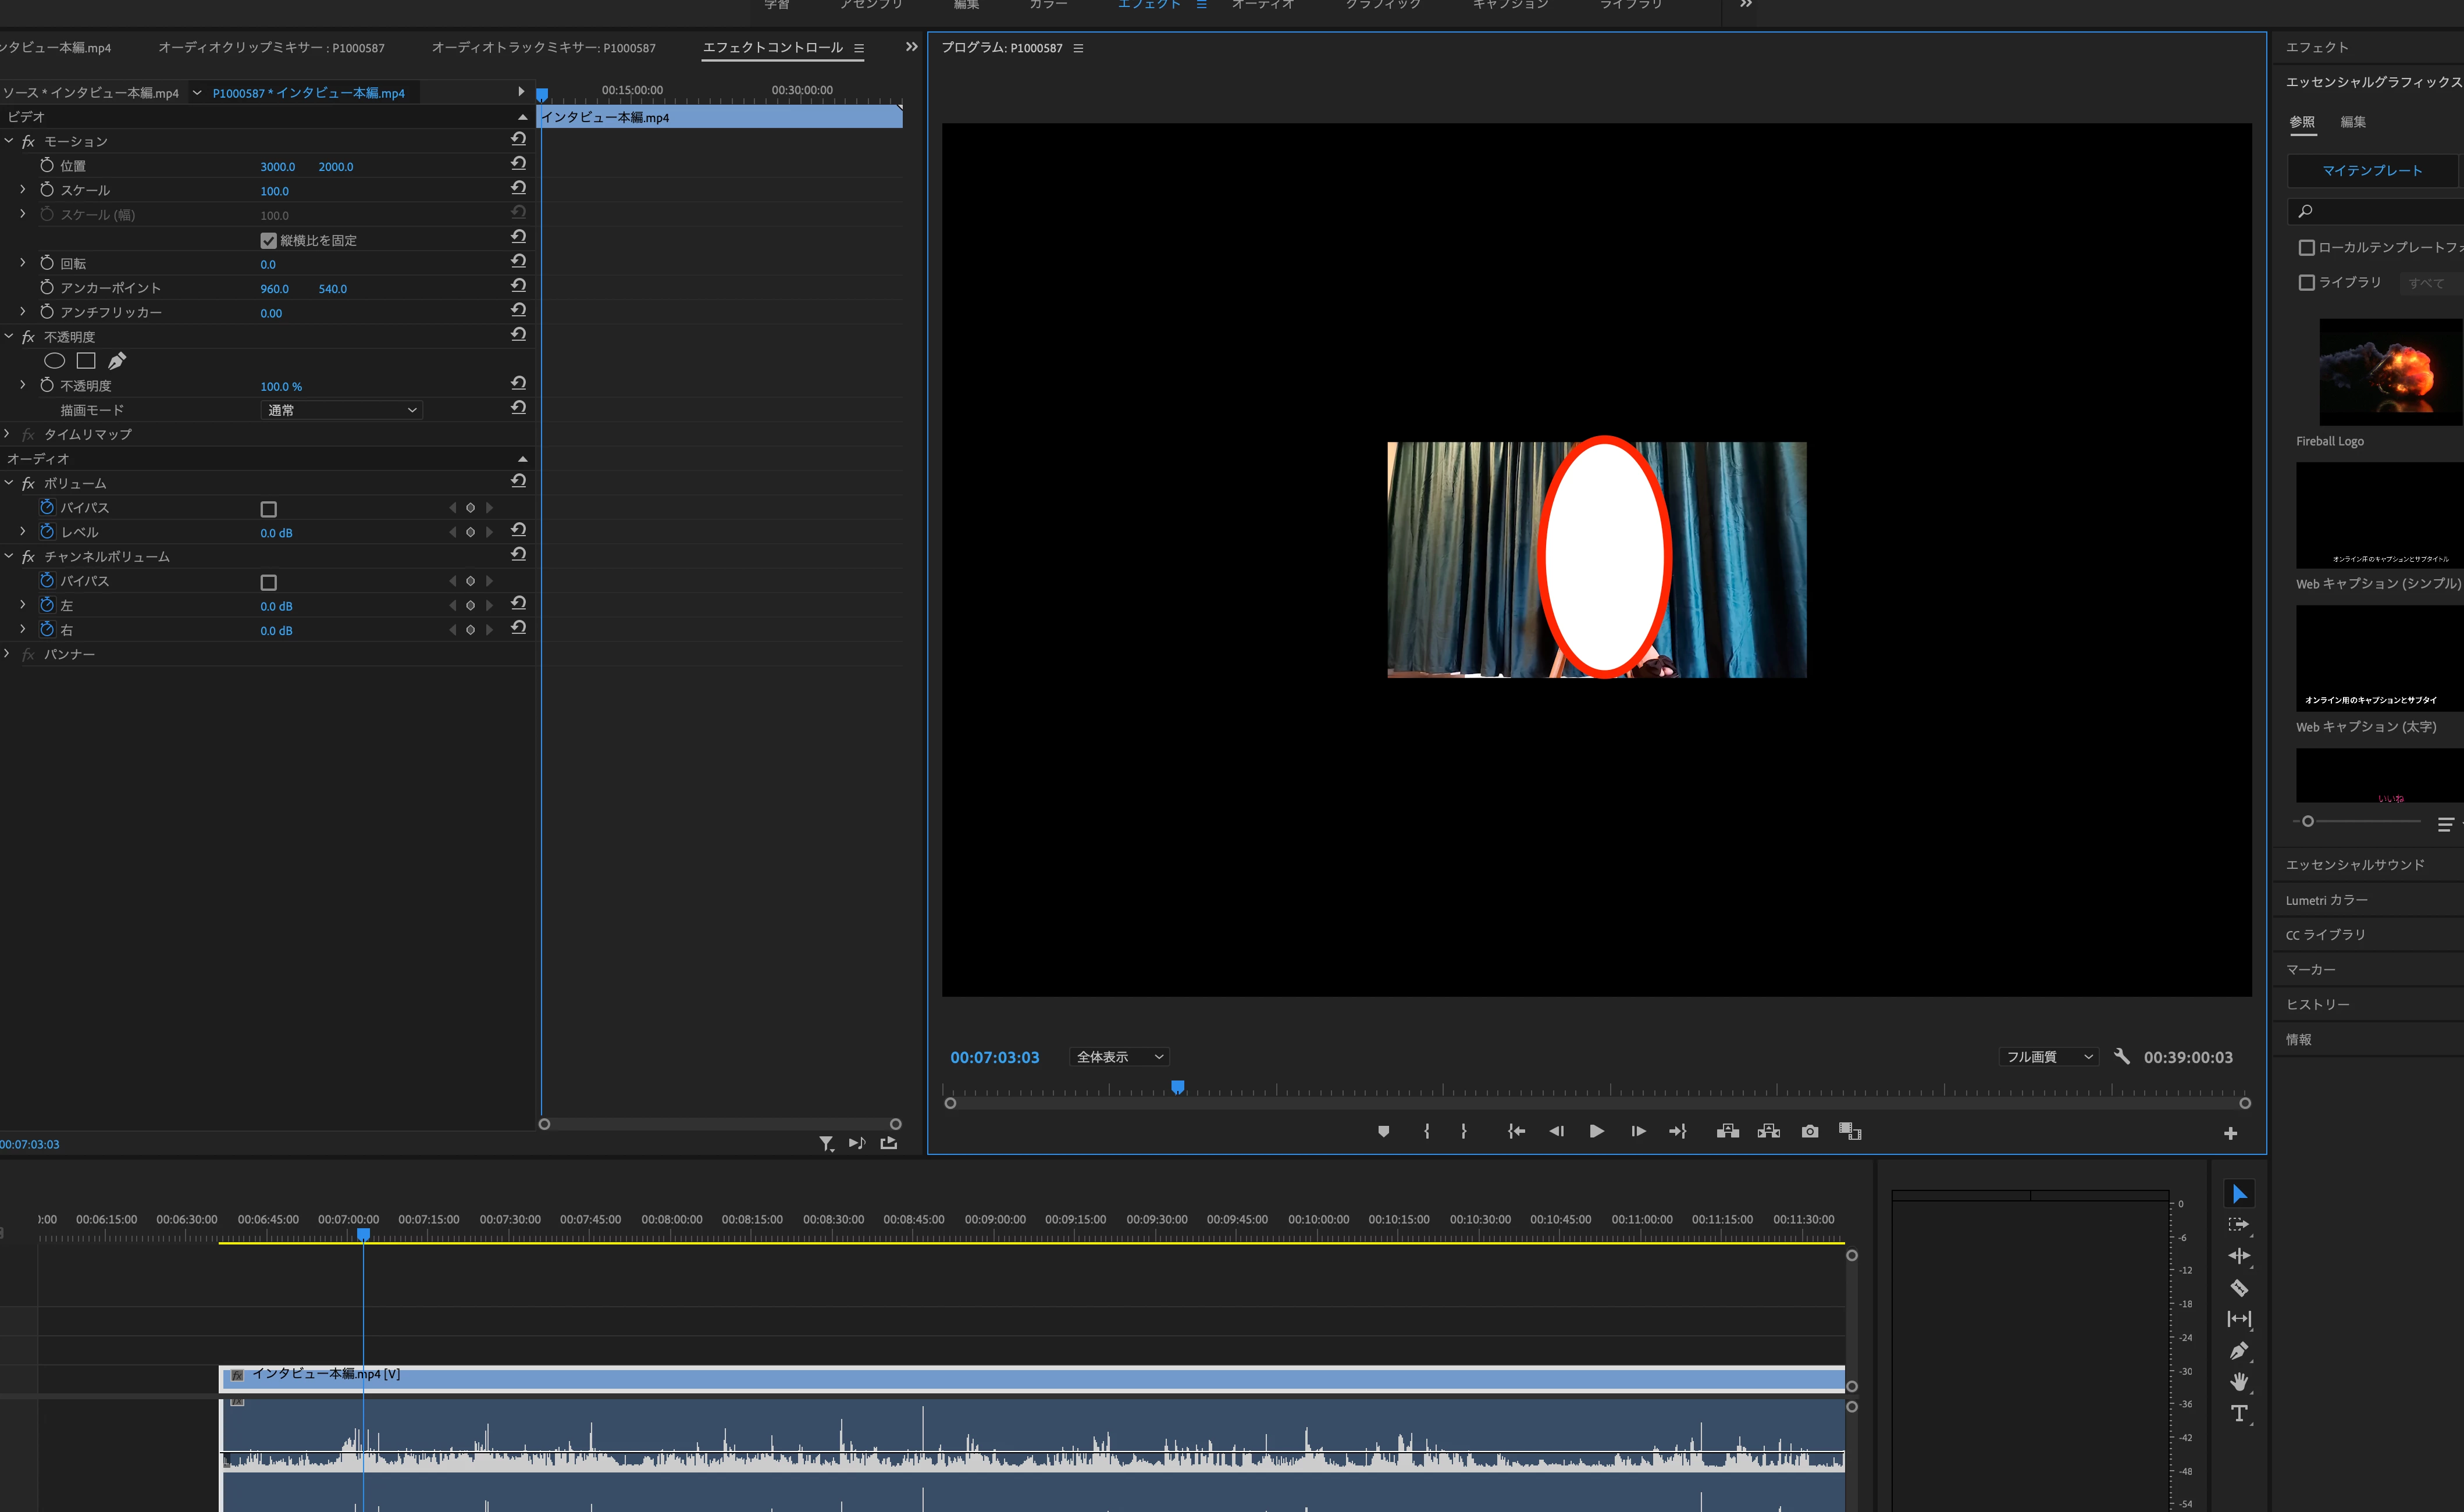Open the program monitor settings wrench
The width and height of the screenshot is (2464, 1512).
2121,1056
